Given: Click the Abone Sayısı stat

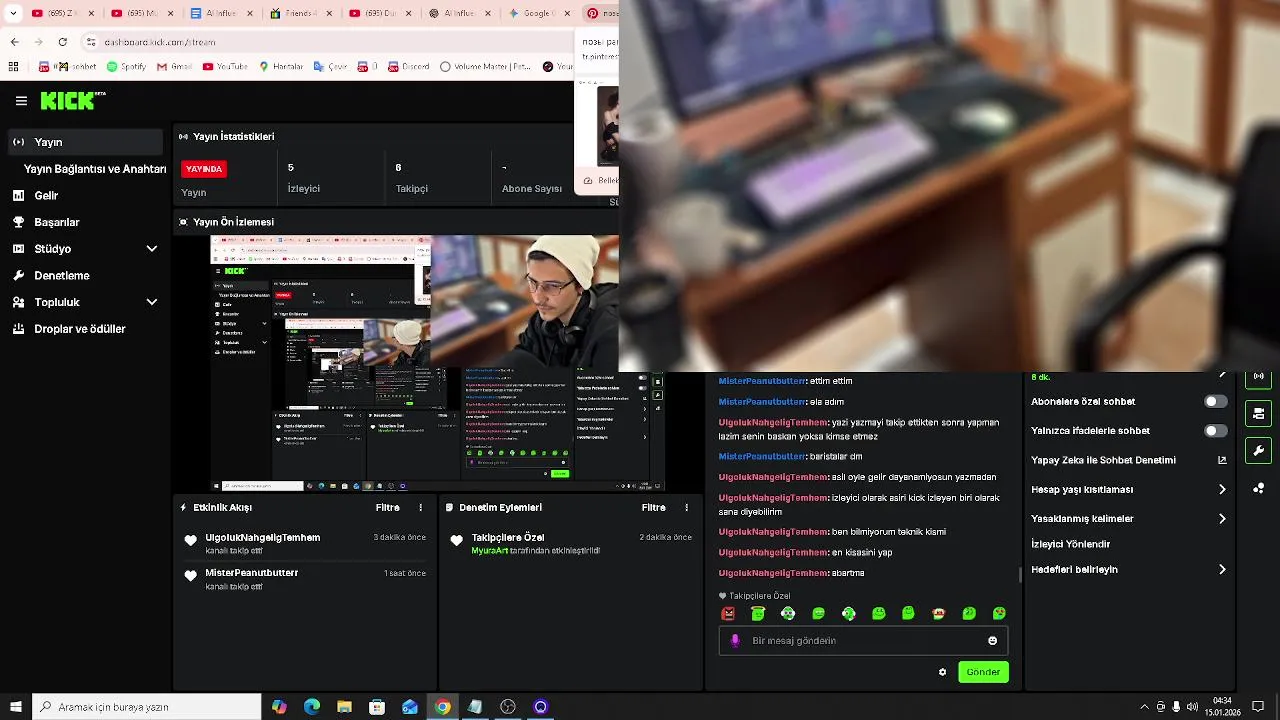Looking at the screenshot, I should (532, 178).
